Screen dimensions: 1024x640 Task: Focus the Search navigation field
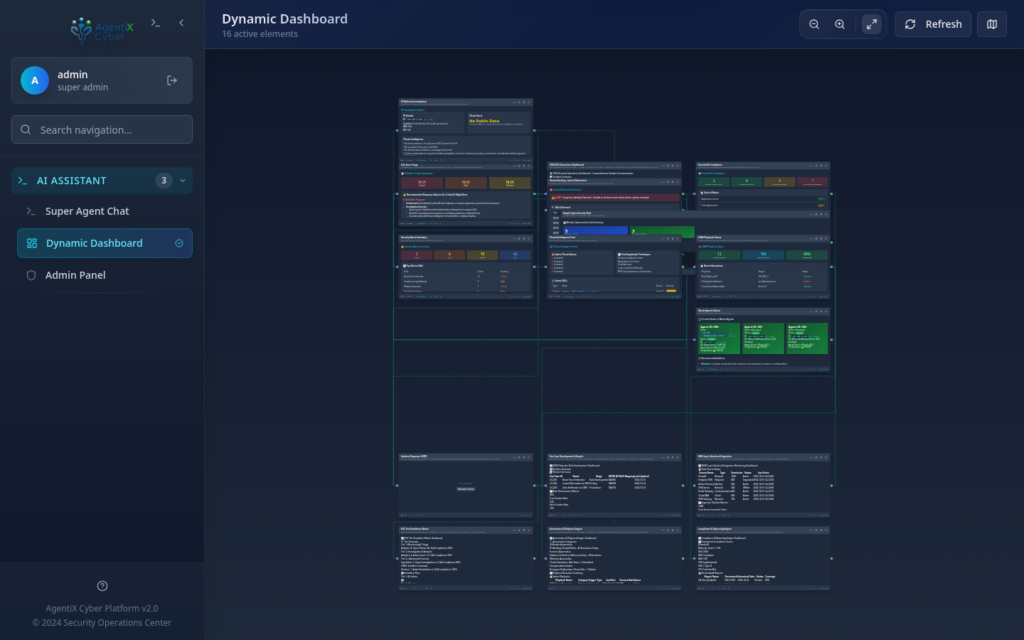click(x=102, y=129)
